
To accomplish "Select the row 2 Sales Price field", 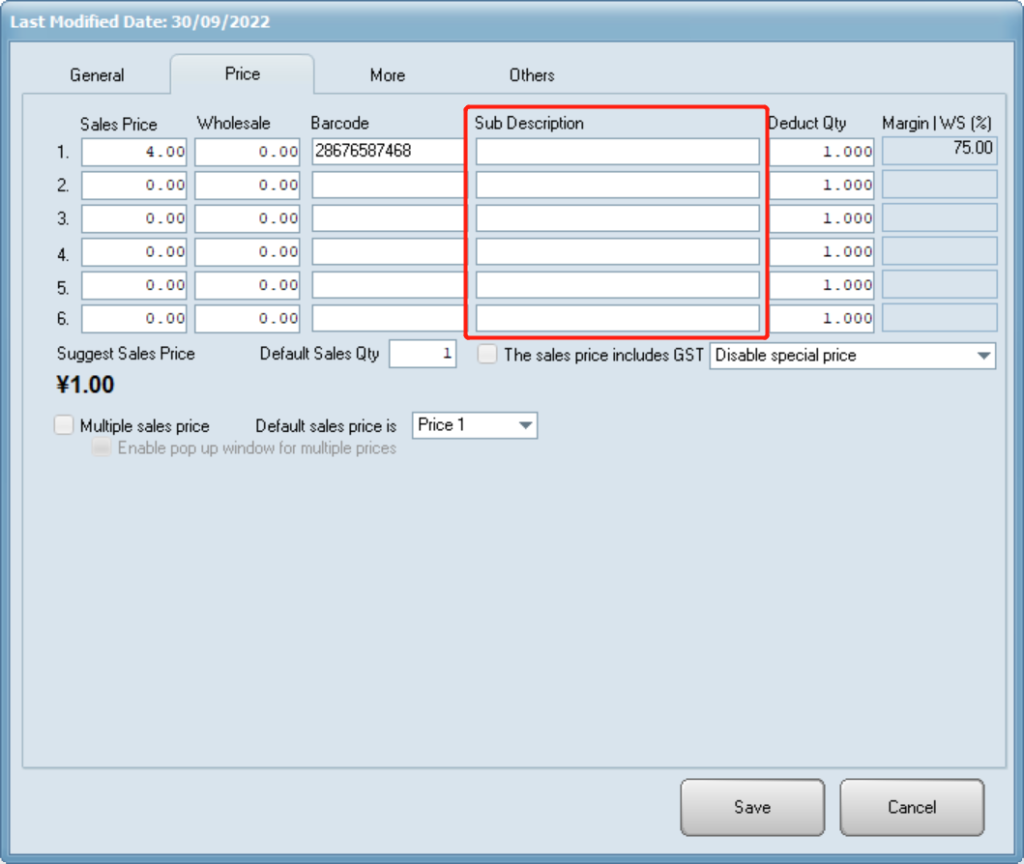I will click(x=134, y=185).
